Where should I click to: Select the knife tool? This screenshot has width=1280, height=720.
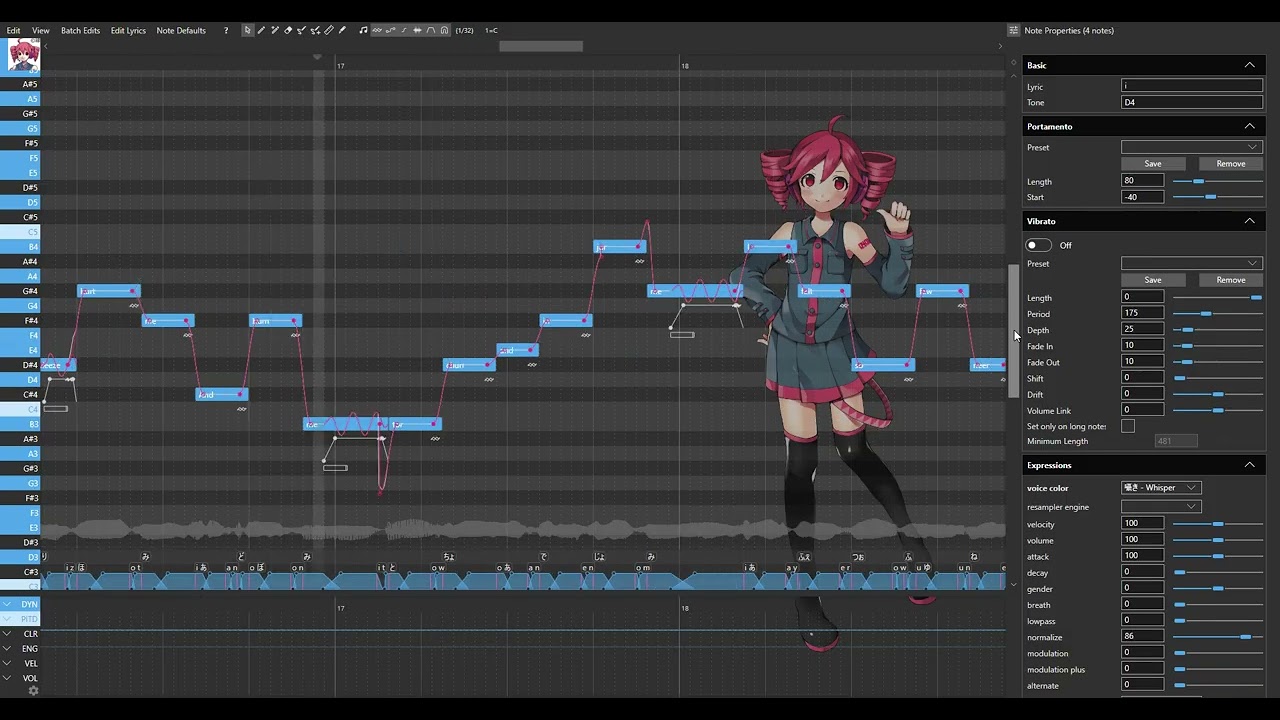click(x=329, y=30)
